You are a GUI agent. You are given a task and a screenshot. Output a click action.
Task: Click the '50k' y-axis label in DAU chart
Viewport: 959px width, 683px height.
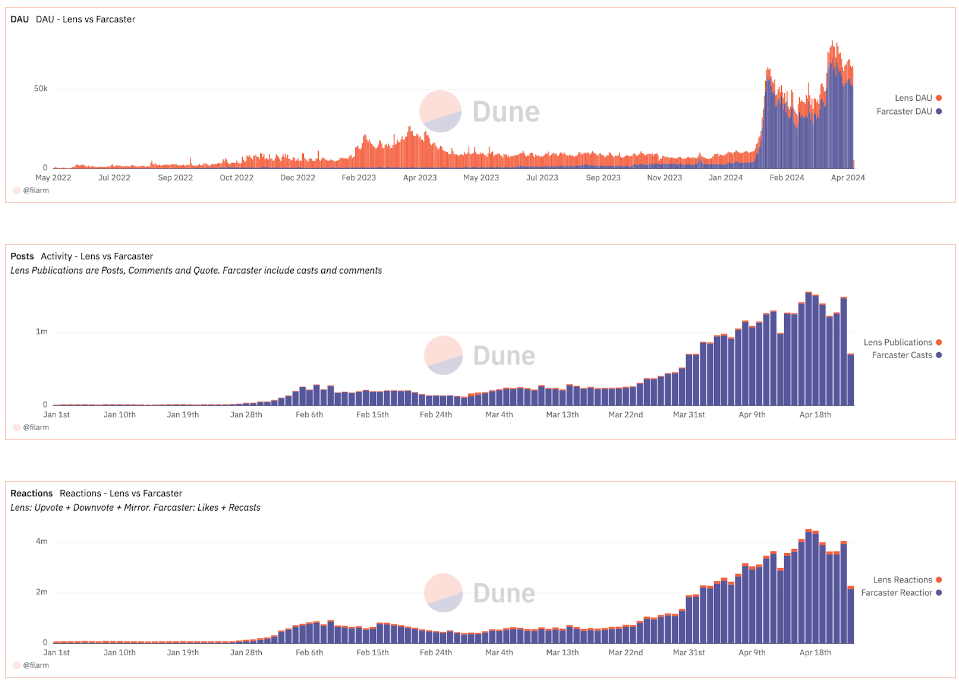click(40, 89)
